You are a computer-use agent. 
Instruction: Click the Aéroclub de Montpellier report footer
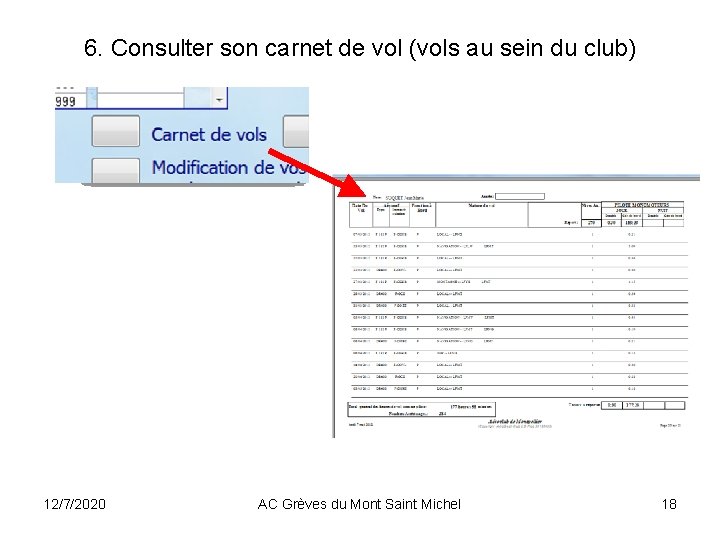click(515, 421)
